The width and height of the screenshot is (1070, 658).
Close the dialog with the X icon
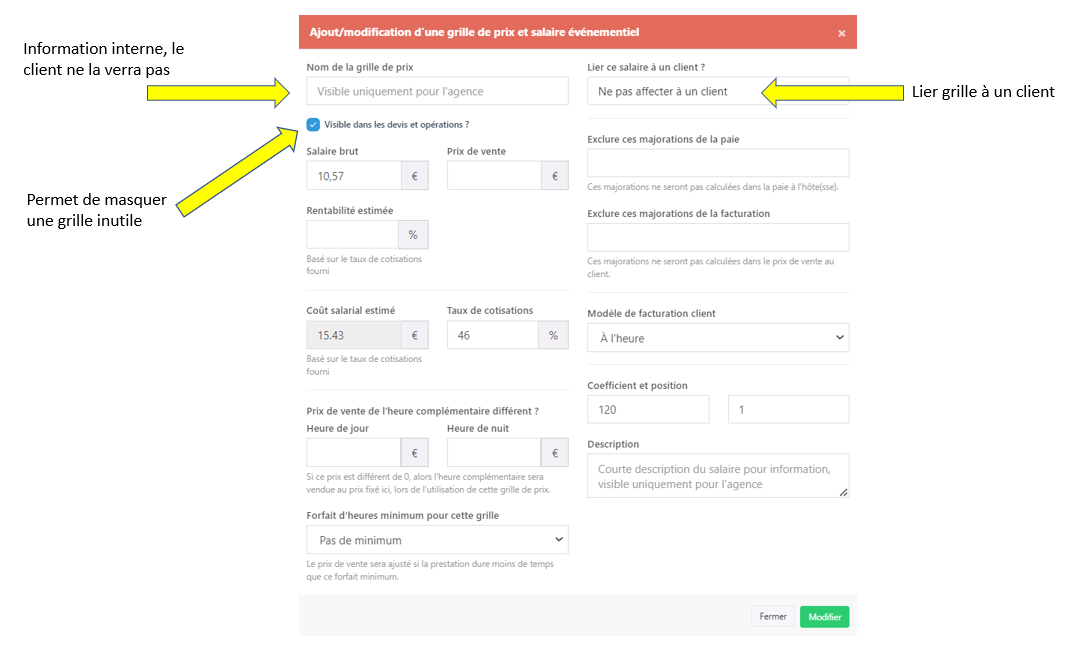(841, 33)
